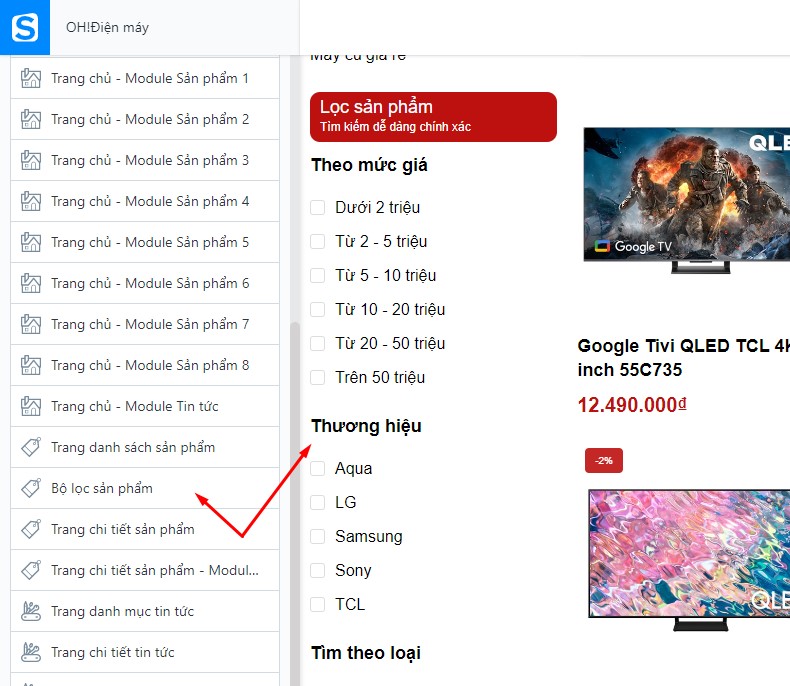Open Trang chủ - Module Sản phẩm 4
Viewport: 790px width, 686px height.
145,201
